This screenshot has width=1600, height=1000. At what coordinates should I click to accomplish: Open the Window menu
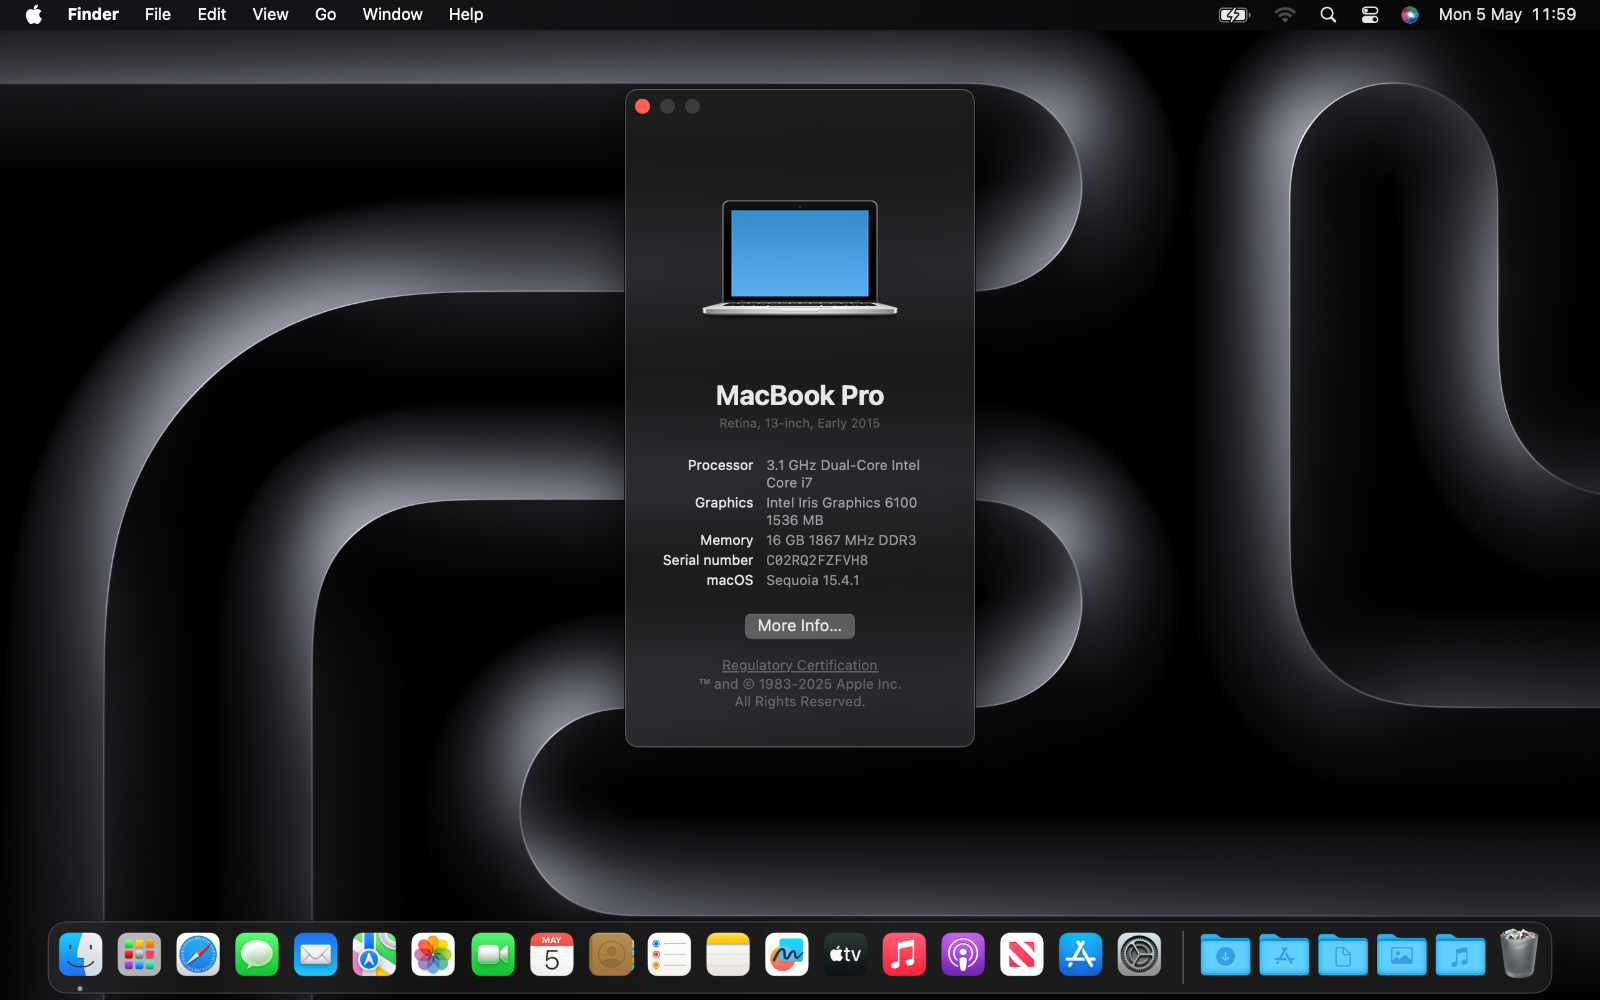coord(392,14)
